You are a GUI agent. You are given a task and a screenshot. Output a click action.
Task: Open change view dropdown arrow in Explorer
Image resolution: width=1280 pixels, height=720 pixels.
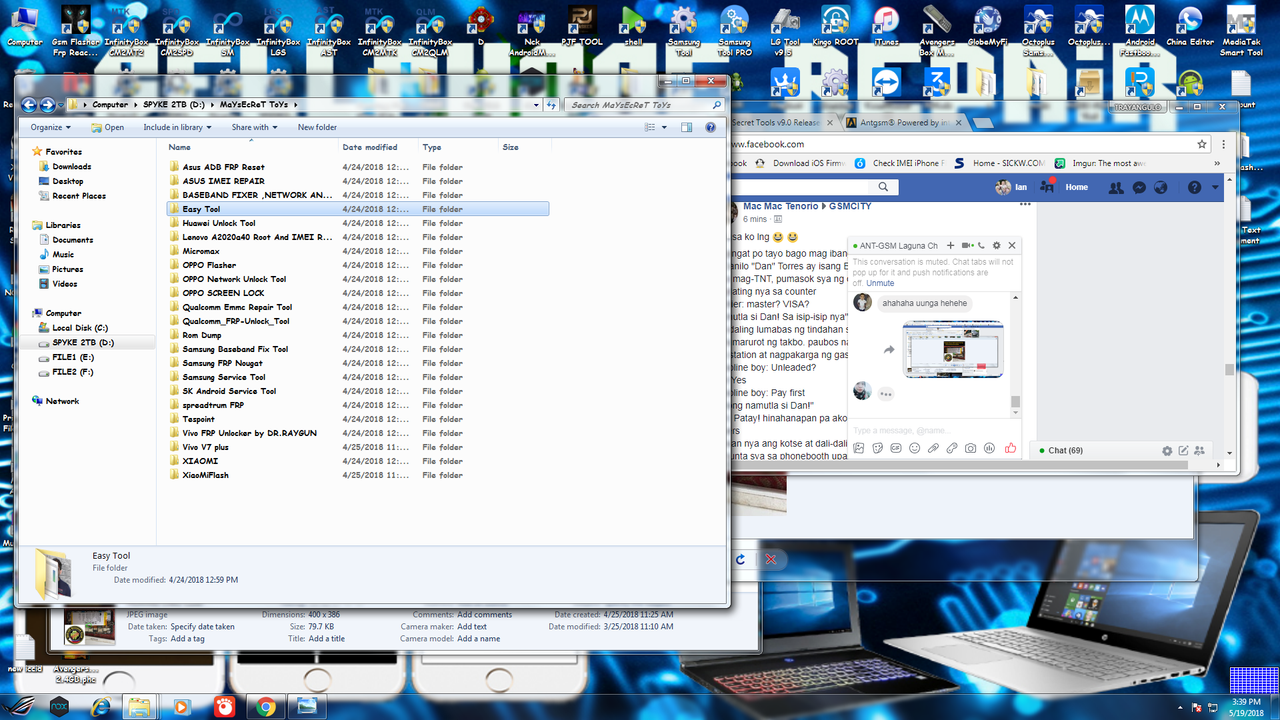664,127
